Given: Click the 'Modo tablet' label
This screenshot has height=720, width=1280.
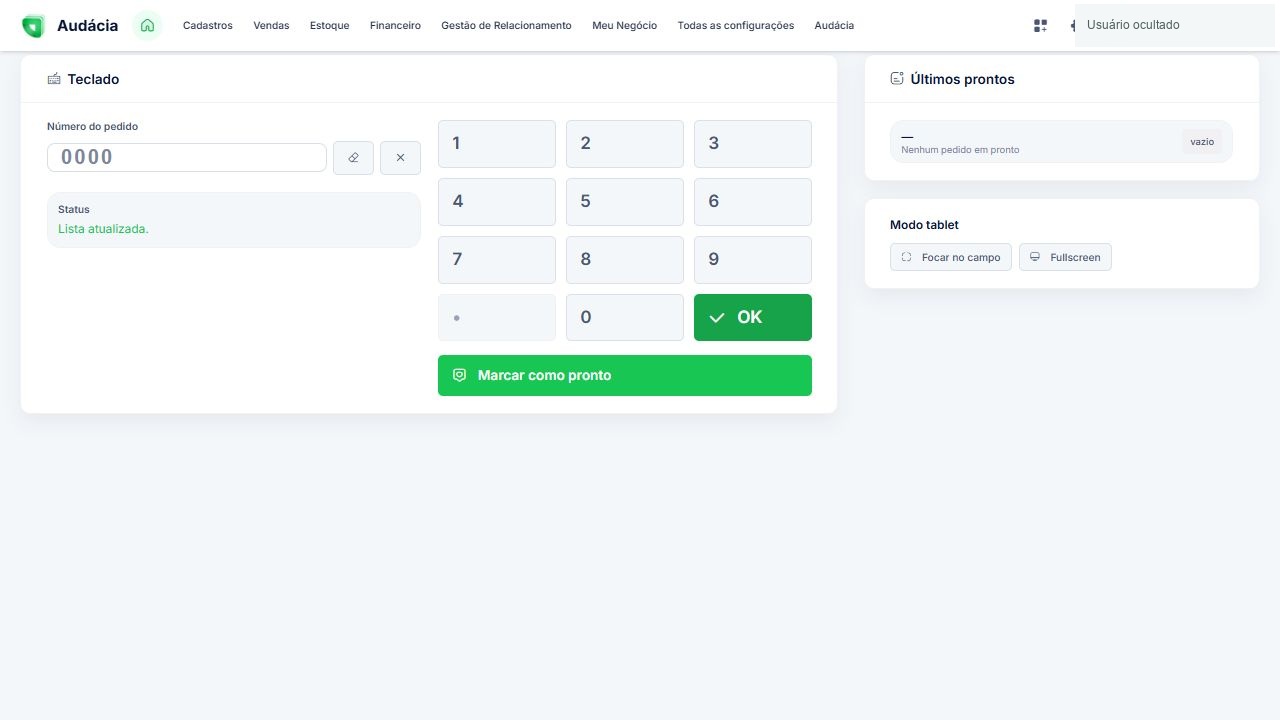Looking at the screenshot, I should (924, 225).
